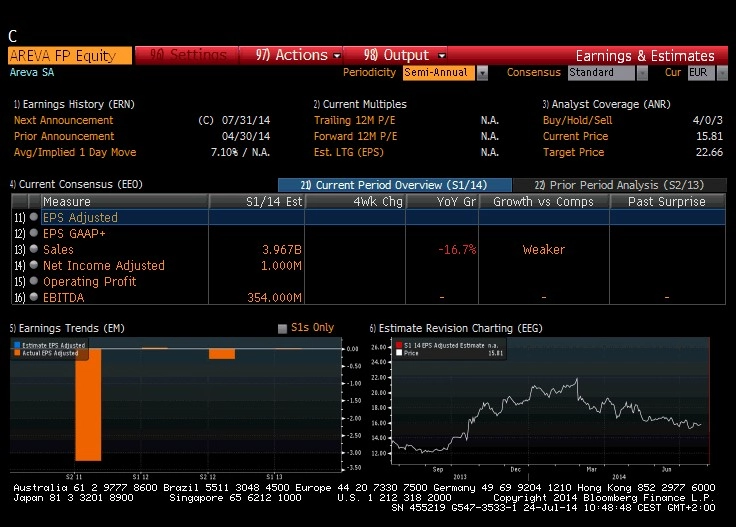The image size is (736, 527).
Task: Select the EPS Adjusted radio button
Action: tap(34, 217)
